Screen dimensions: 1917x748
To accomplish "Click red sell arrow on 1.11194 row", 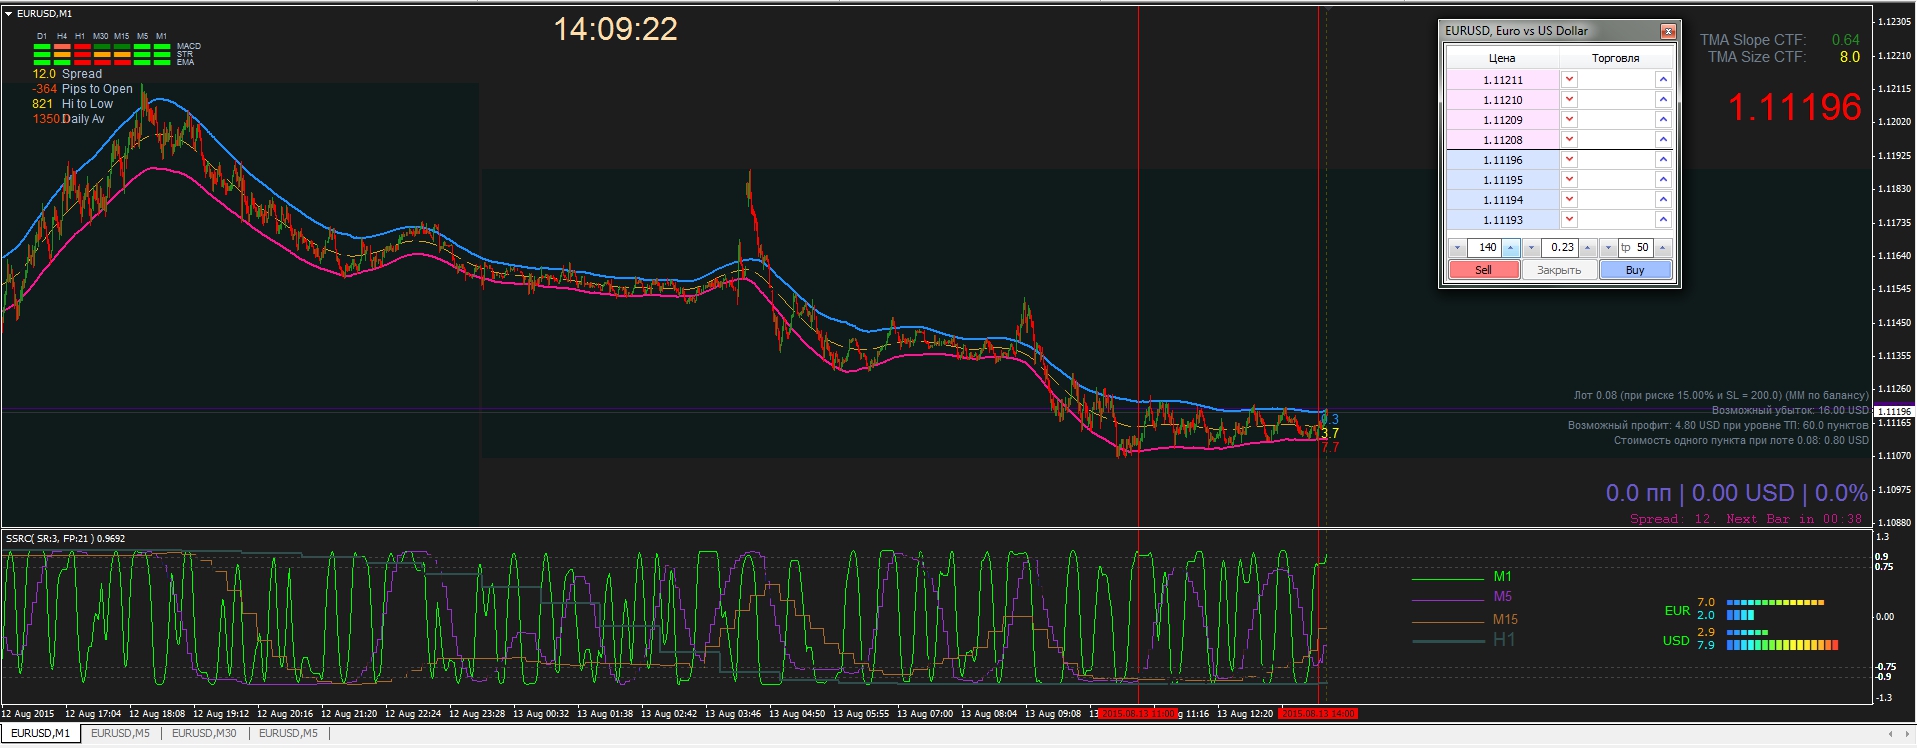I will [1569, 200].
